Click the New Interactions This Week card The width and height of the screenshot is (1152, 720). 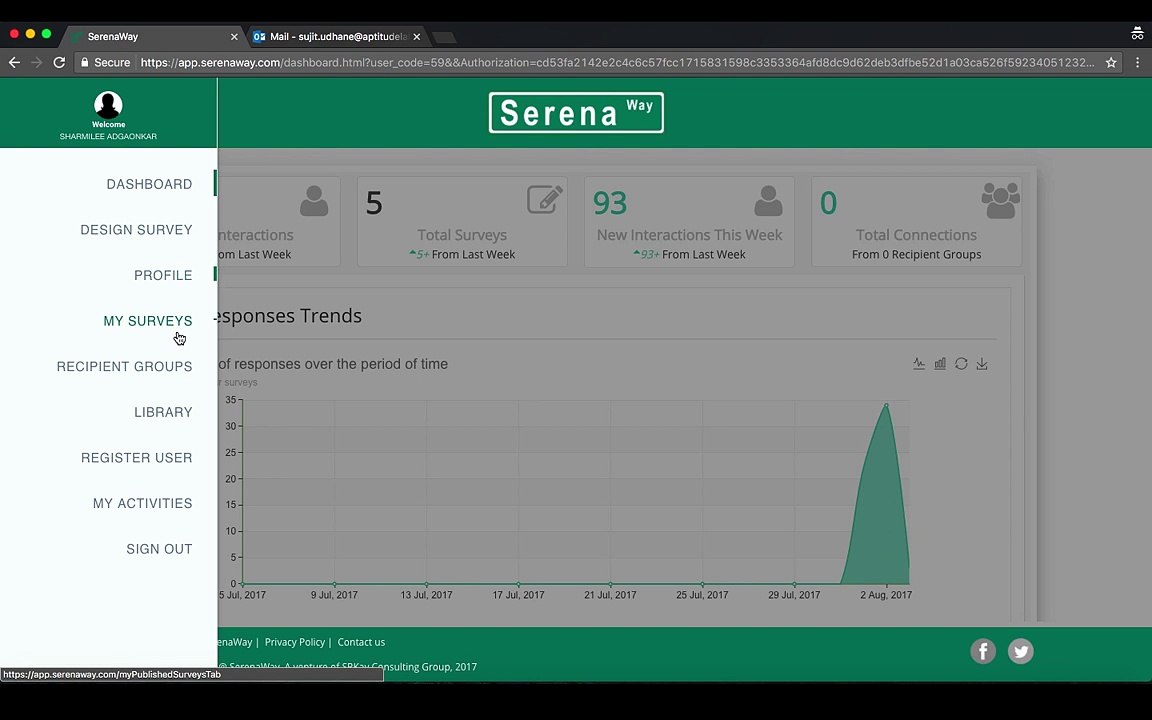pos(689,221)
